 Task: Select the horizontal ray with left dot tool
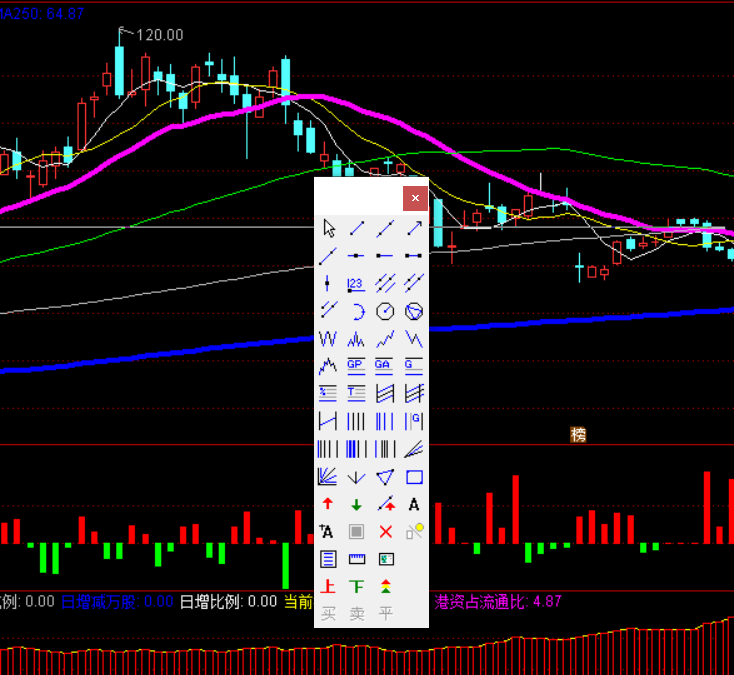385,256
